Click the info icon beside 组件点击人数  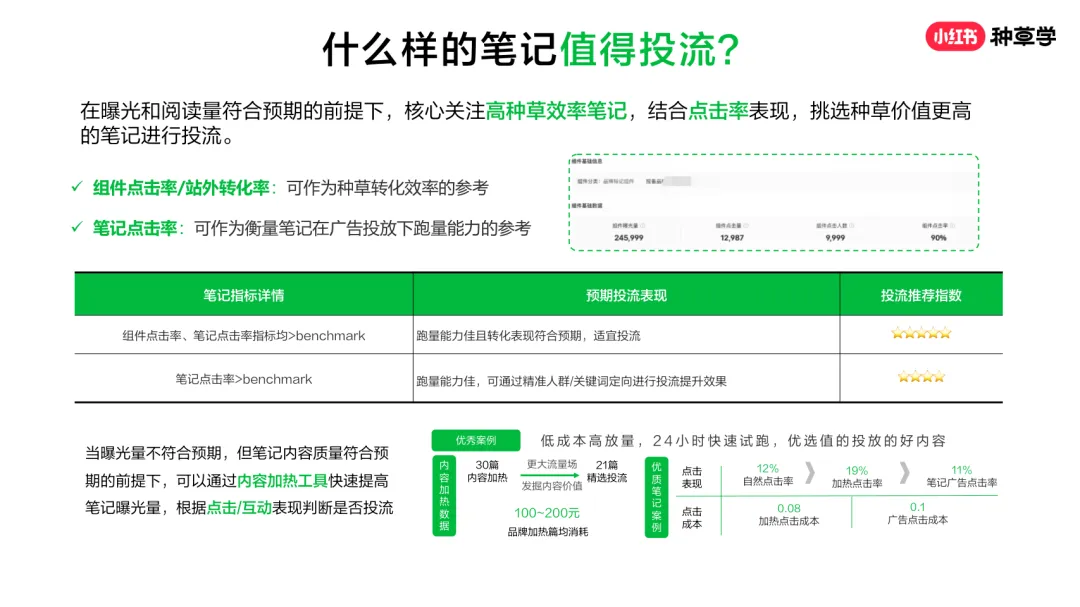coord(852,225)
